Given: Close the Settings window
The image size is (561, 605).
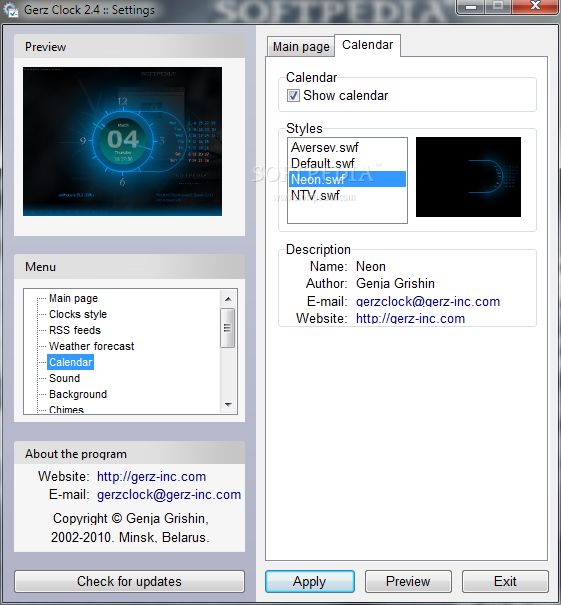Looking at the screenshot, I should point(536,6).
